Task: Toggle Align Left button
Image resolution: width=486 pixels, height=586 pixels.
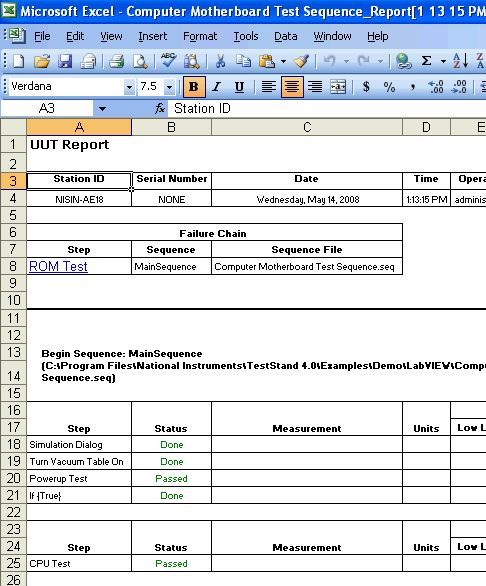Action: (x=268, y=87)
